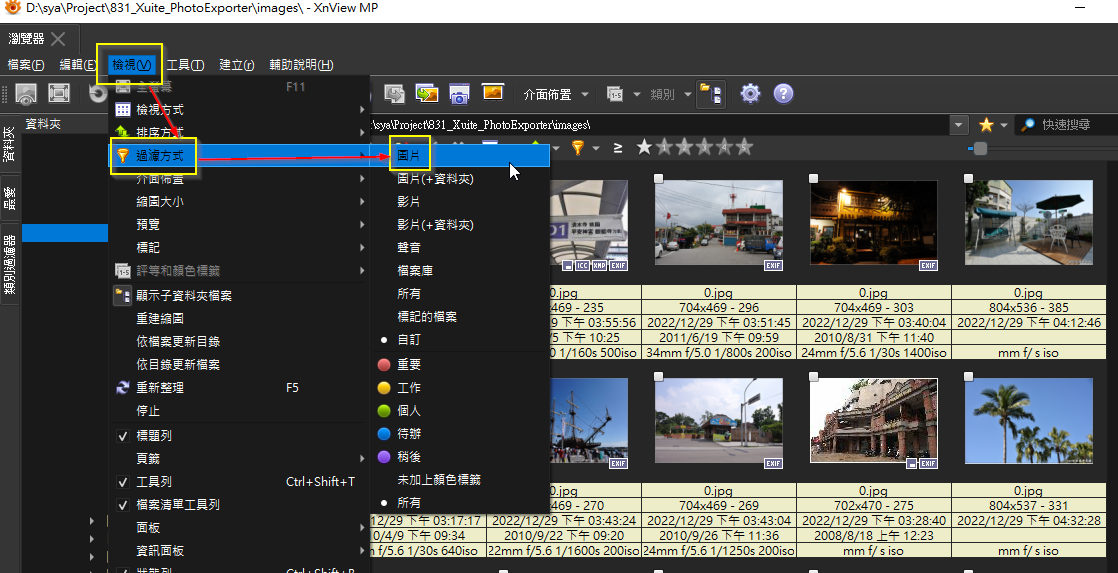Click the fullscreen view toolbar icon

coord(59,93)
